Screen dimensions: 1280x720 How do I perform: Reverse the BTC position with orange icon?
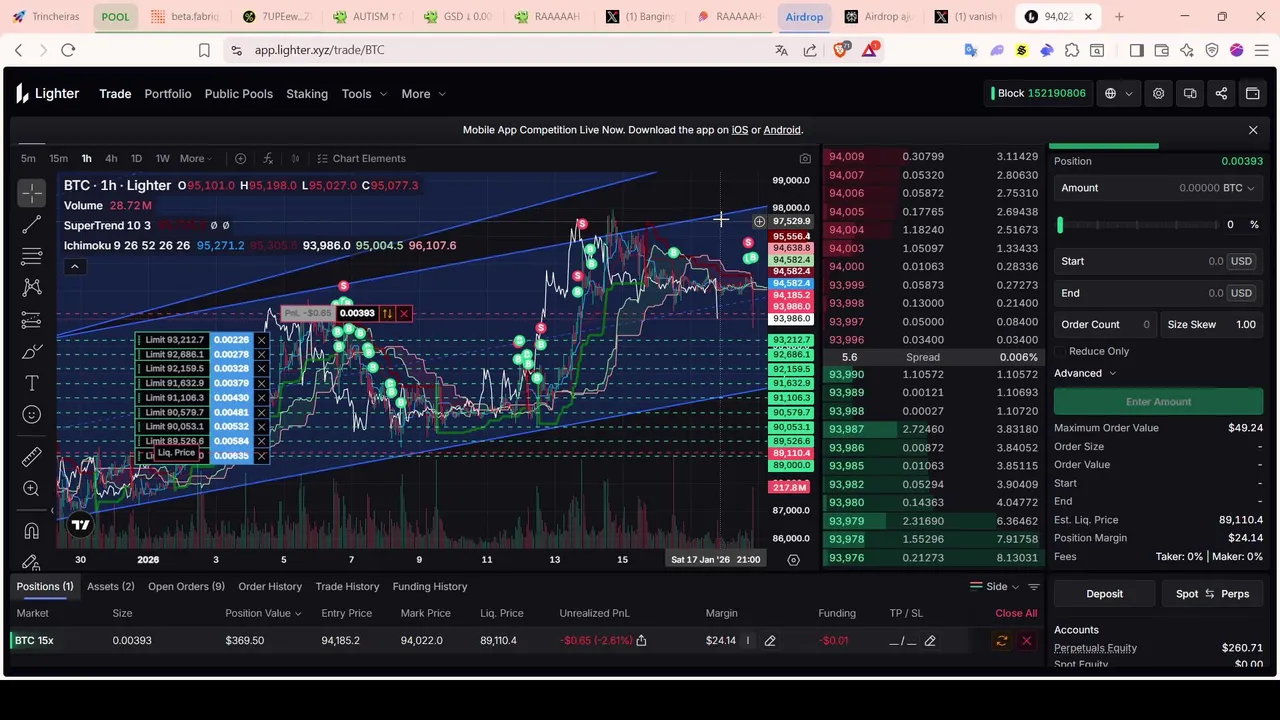[x=1001, y=640]
